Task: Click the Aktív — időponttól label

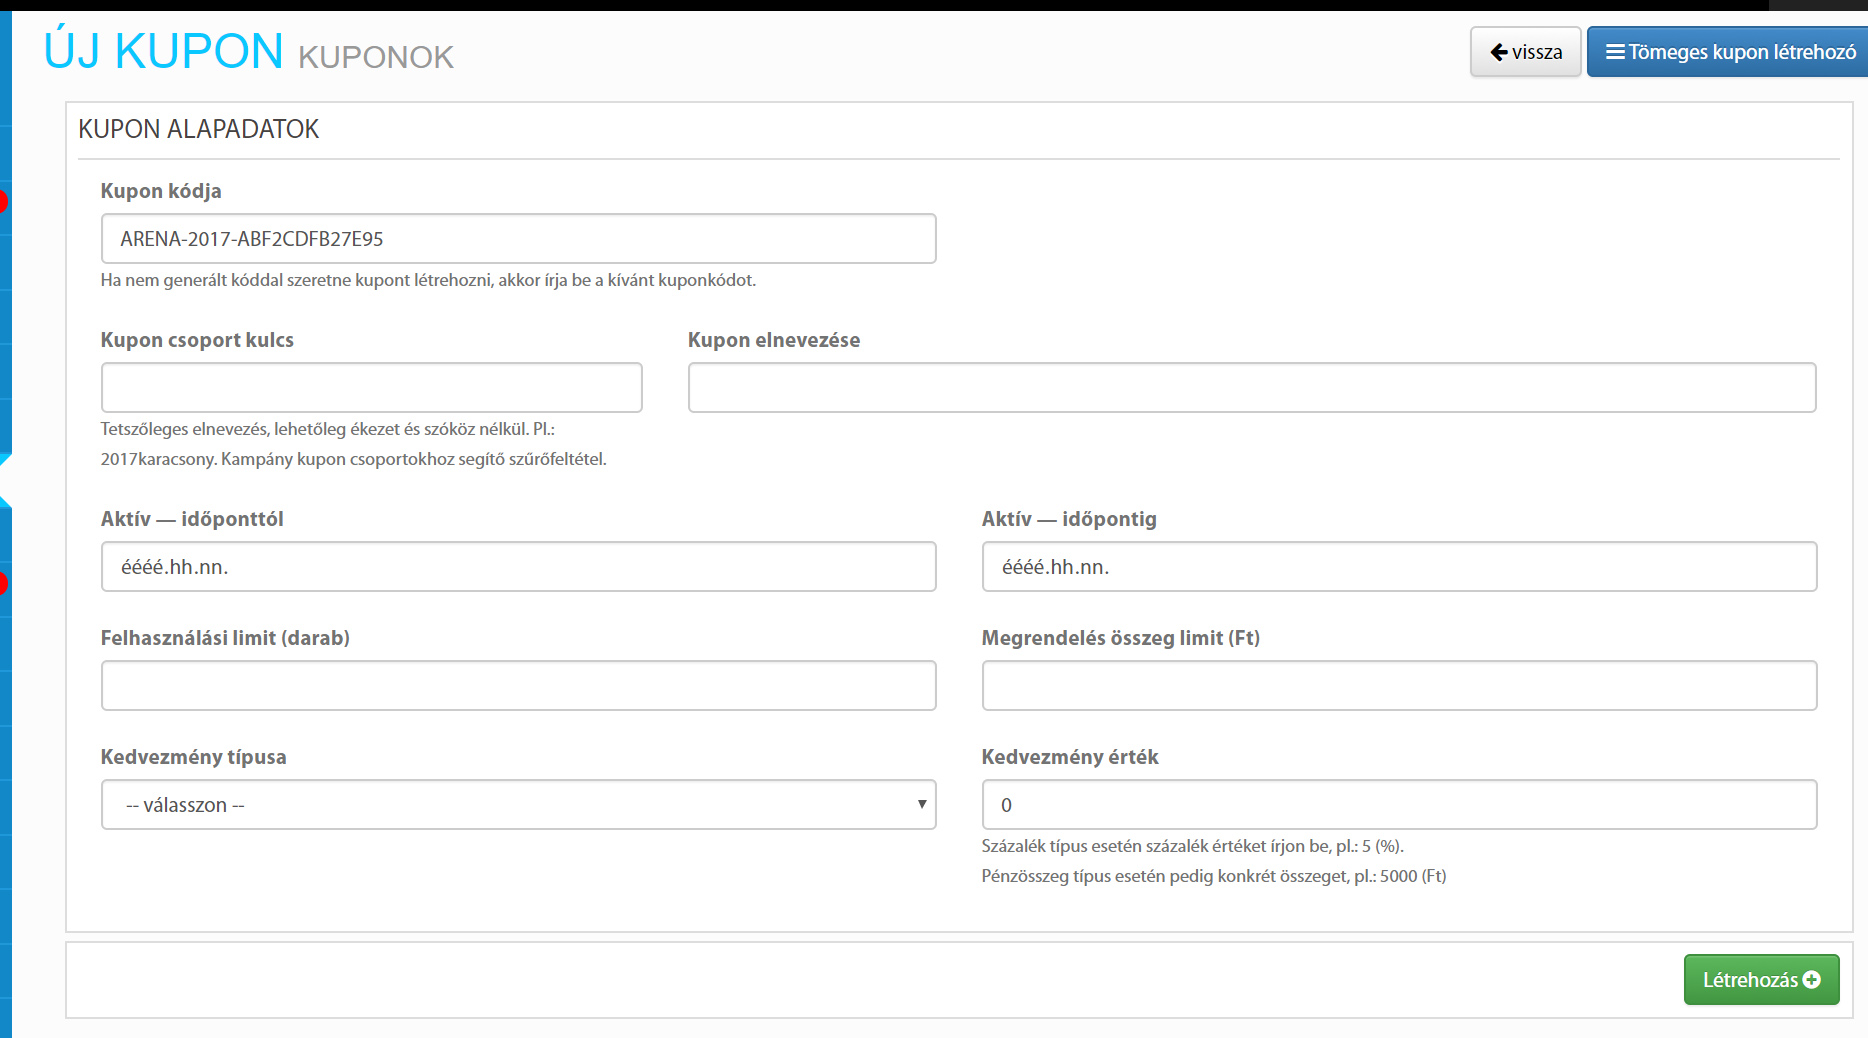Action: click(x=192, y=519)
